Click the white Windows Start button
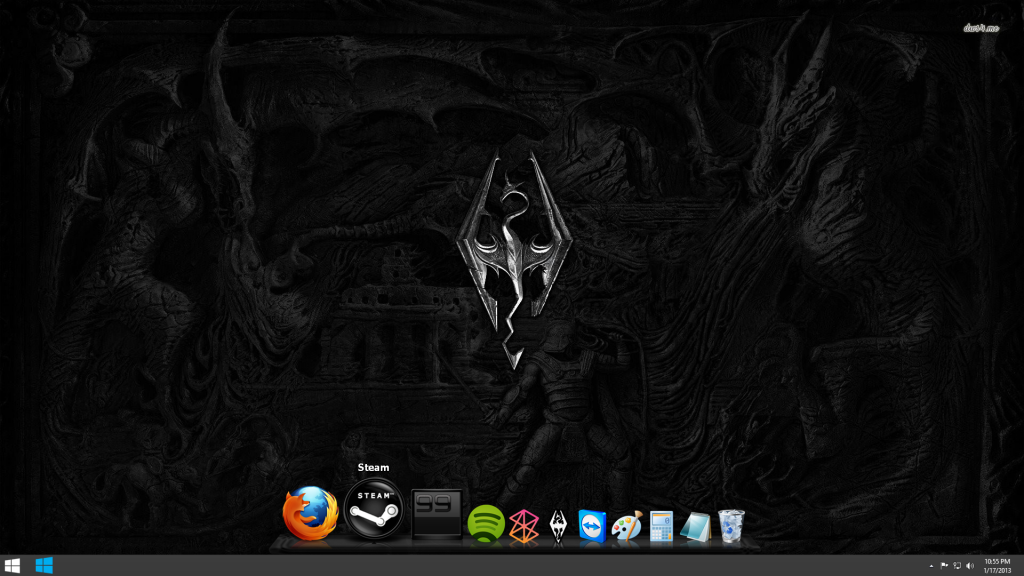This screenshot has width=1024, height=576. [x=13, y=566]
